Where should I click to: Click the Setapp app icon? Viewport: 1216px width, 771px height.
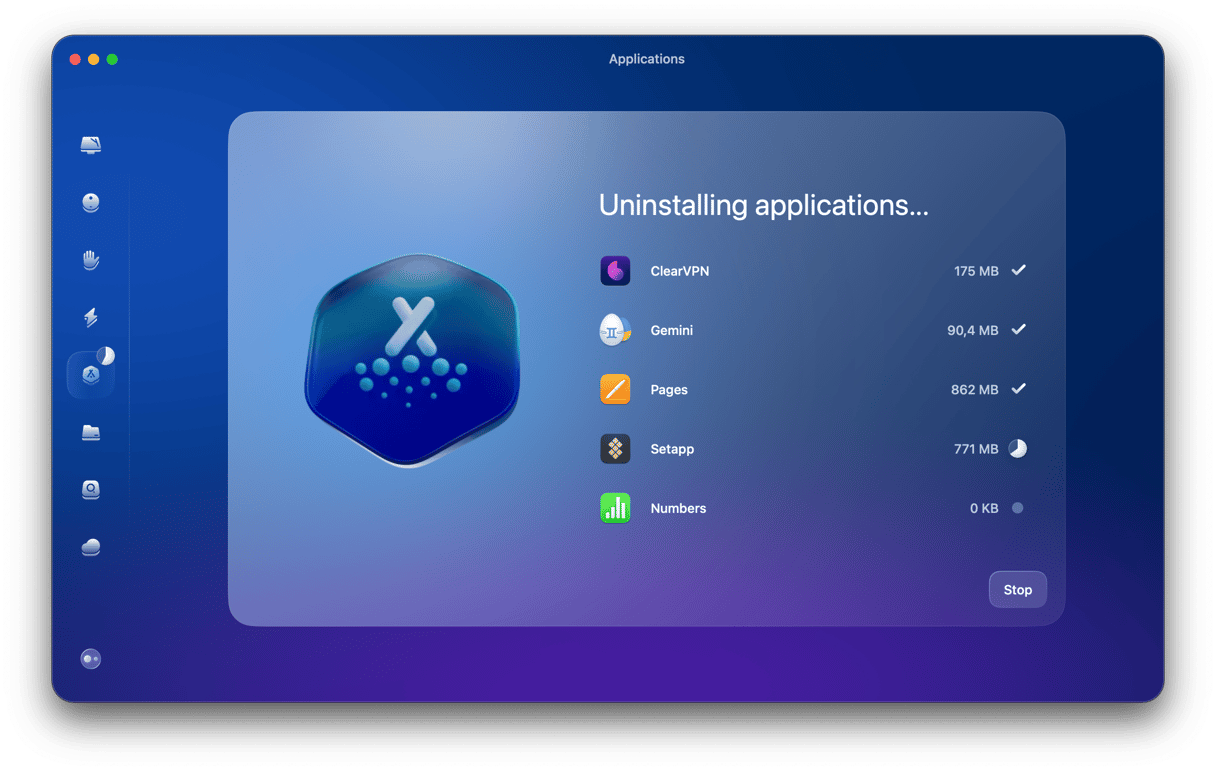615,449
